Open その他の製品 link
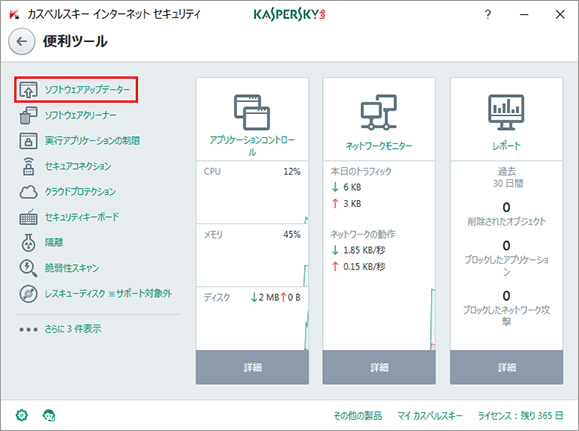The width and height of the screenshot is (579, 431). (x=357, y=416)
